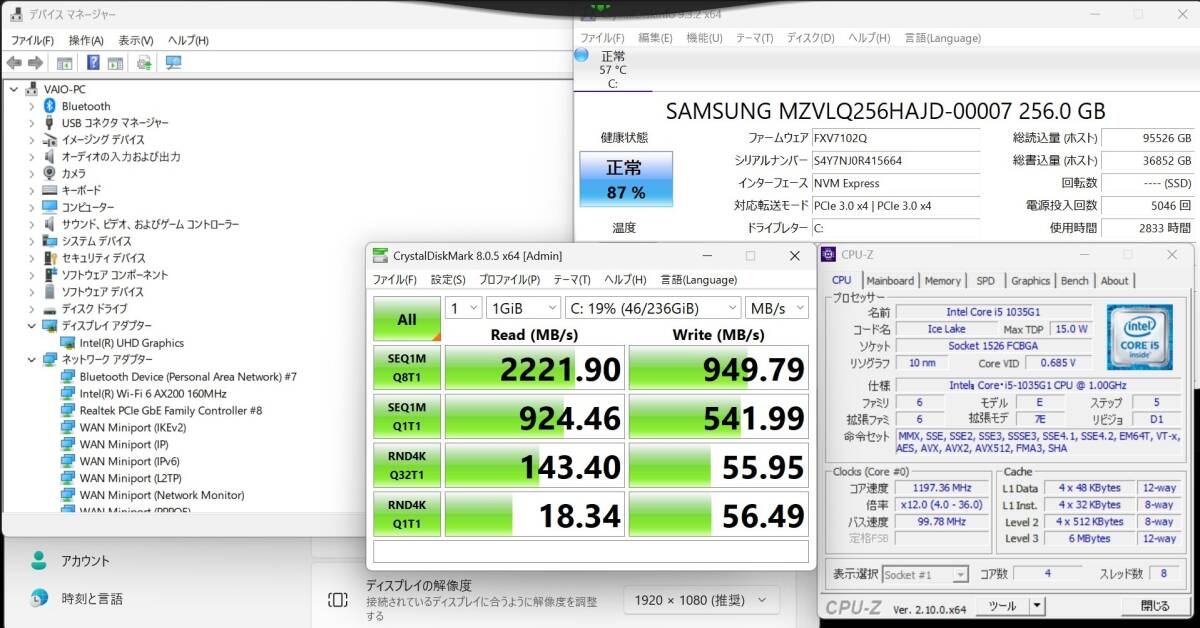Switch to the Mainboard tab in CPU-Z

(x=890, y=281)
